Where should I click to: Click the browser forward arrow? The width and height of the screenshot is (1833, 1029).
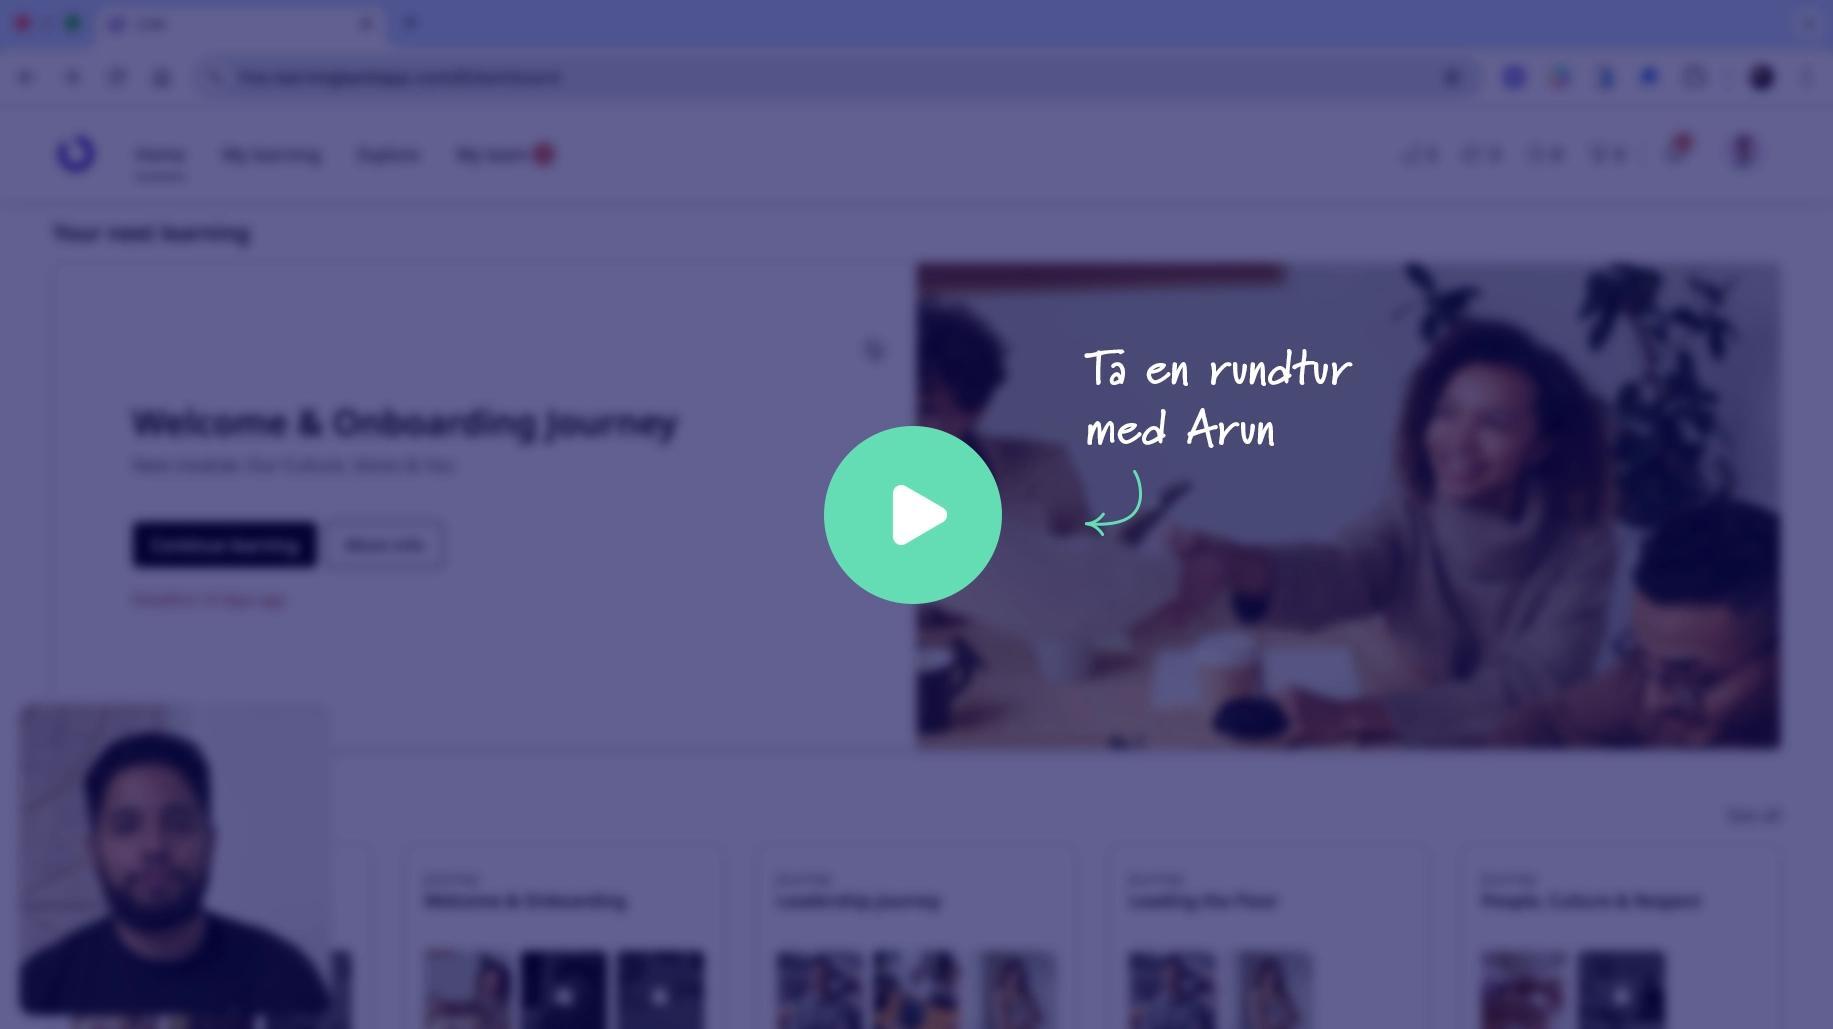click(72, 77)
